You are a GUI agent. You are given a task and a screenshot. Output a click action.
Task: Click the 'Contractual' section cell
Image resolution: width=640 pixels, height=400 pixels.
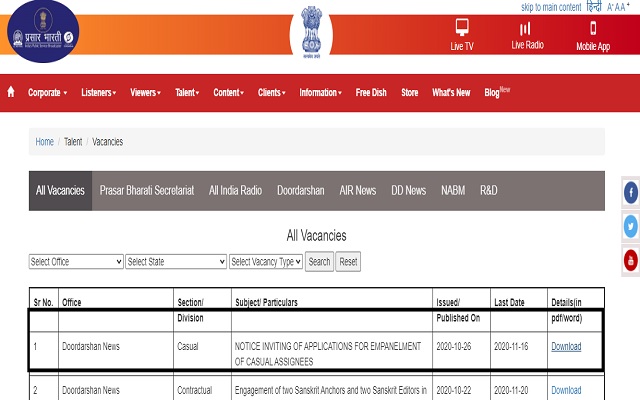(x=194, y=391)
